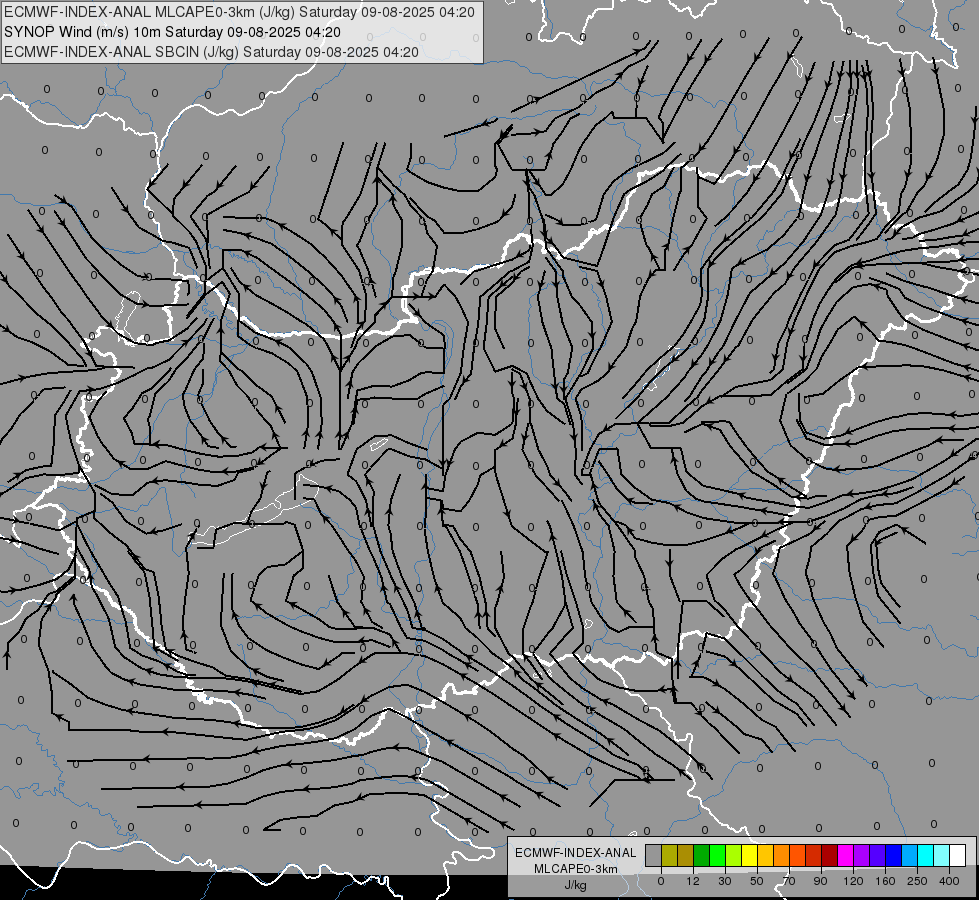
Task: Click the legend tick value 12
Action: (693, 881)
